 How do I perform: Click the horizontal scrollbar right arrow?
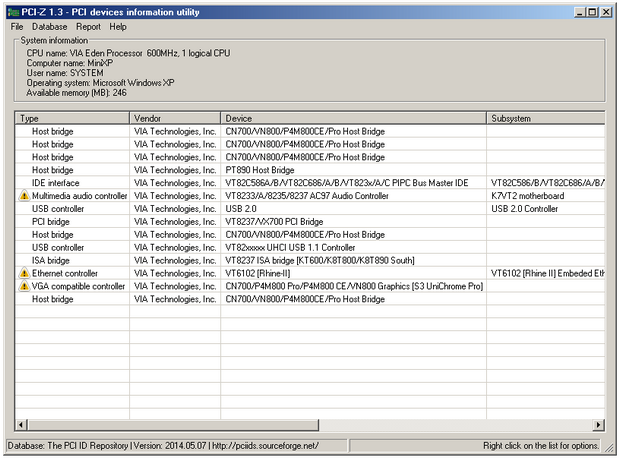(599, 425)
